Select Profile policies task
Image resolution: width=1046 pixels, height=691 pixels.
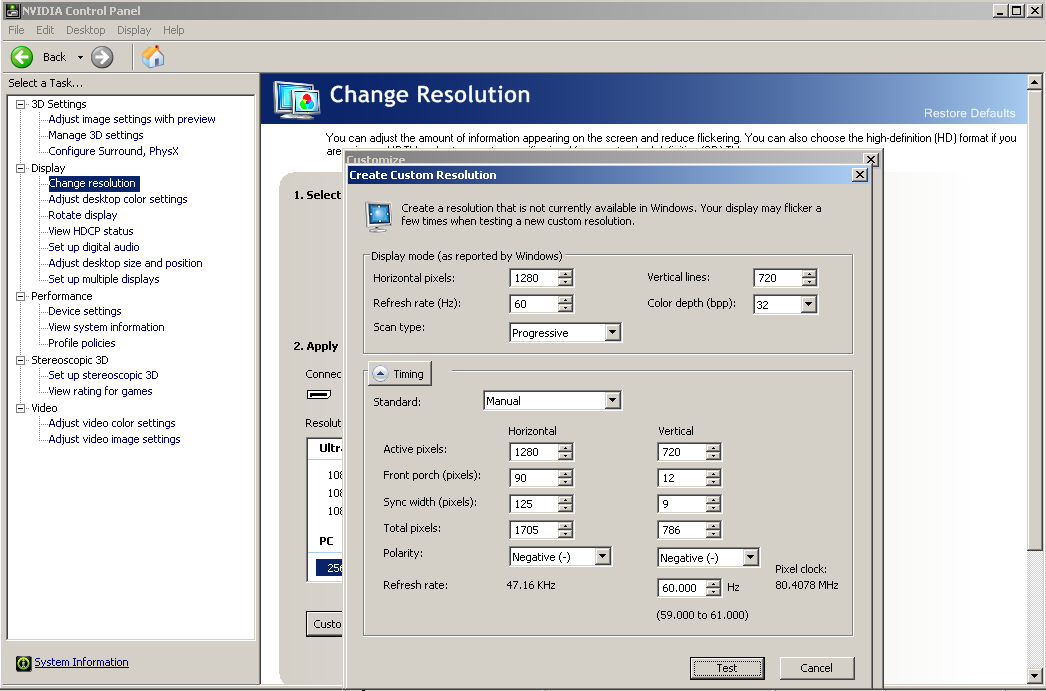point(82,343)
